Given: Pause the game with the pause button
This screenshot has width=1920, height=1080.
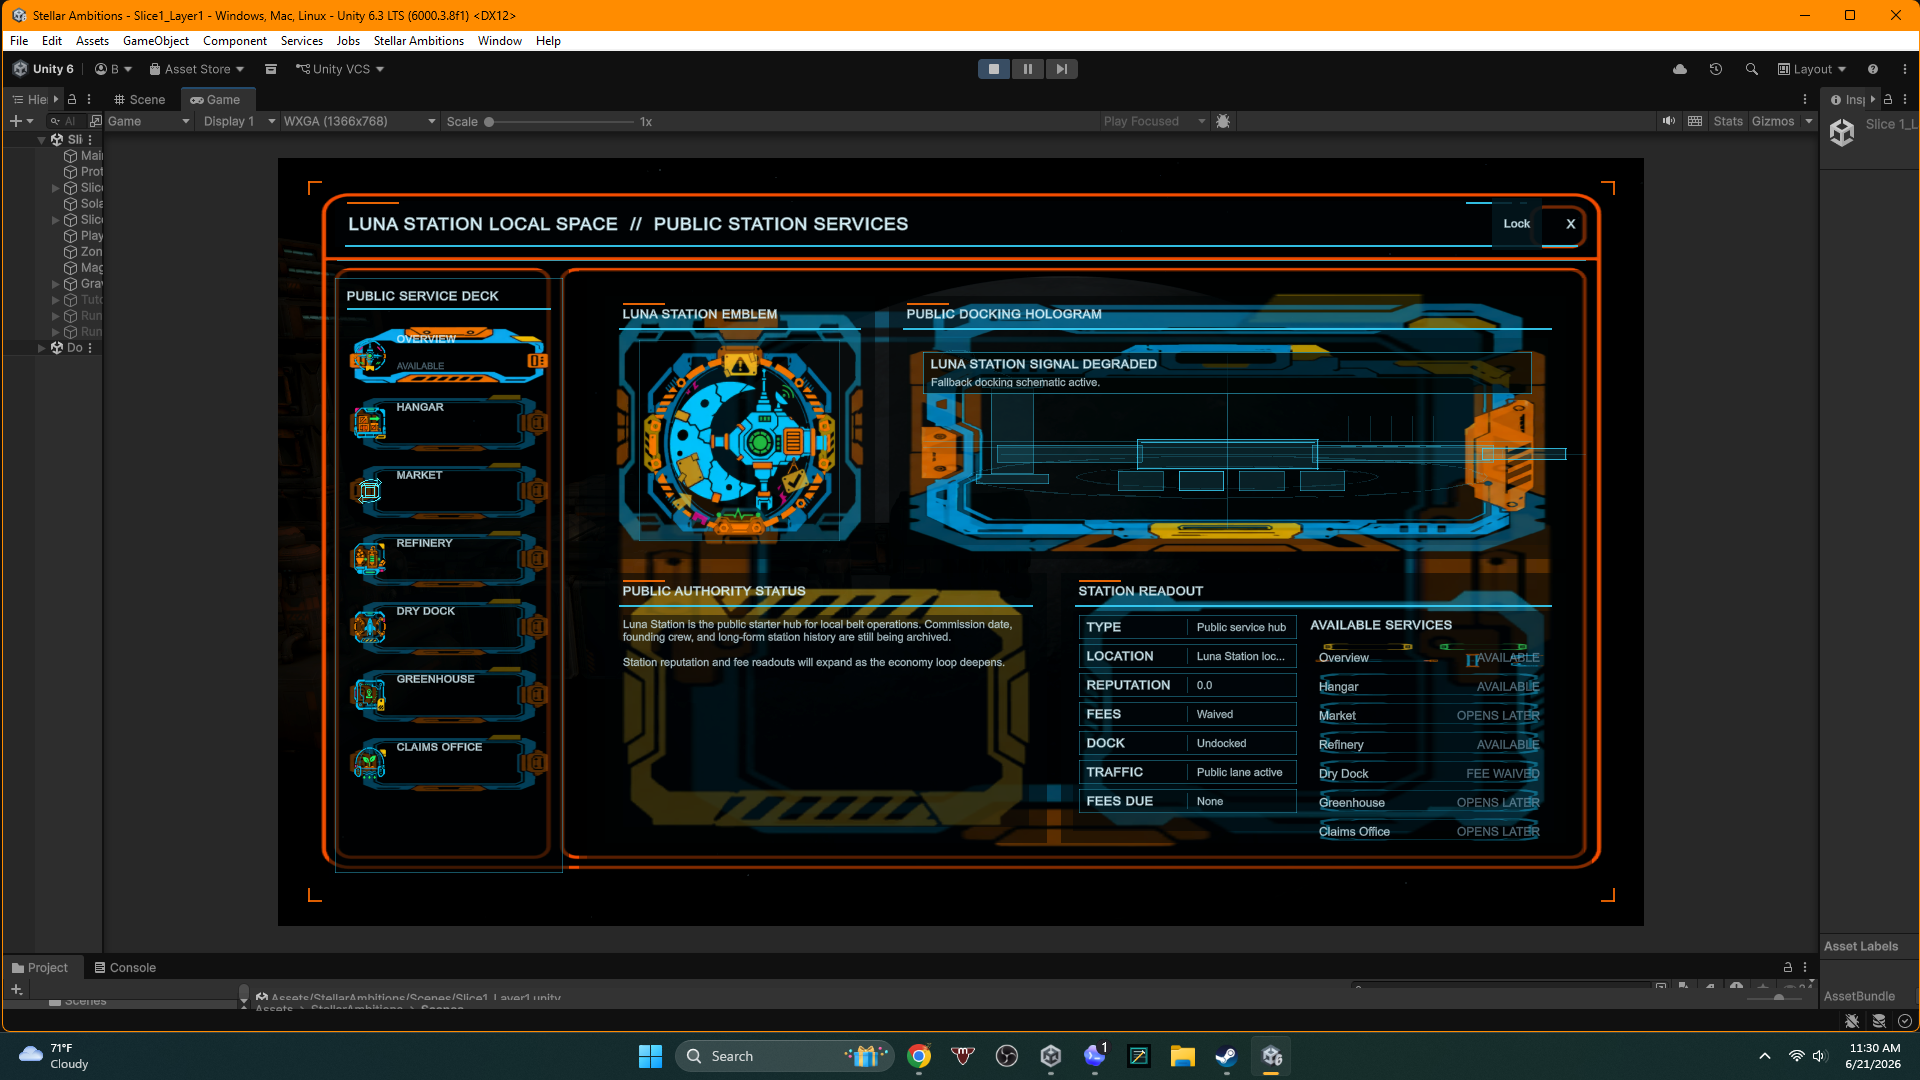Looking at the screenshot, I should [1027, 69].
